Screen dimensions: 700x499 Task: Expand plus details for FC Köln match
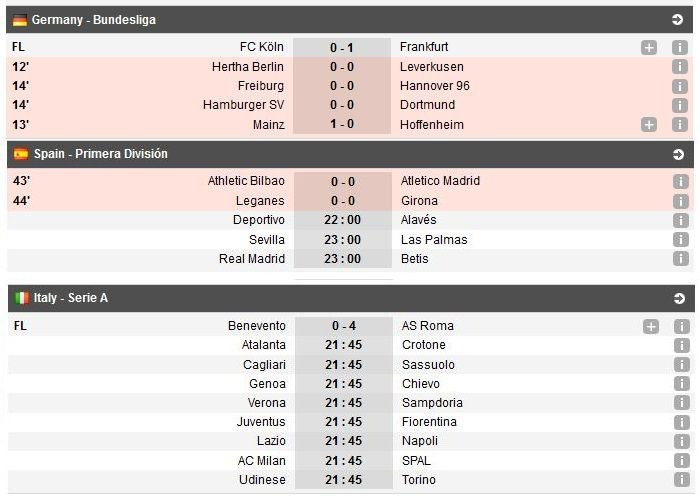click(649, 47)
